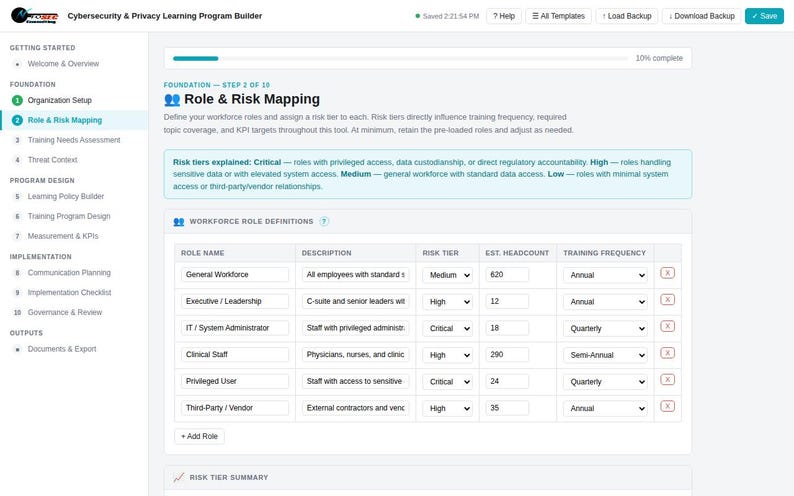This screenshot has width=794, height=496.
Task: Add a new role
Action: [200, 436]
